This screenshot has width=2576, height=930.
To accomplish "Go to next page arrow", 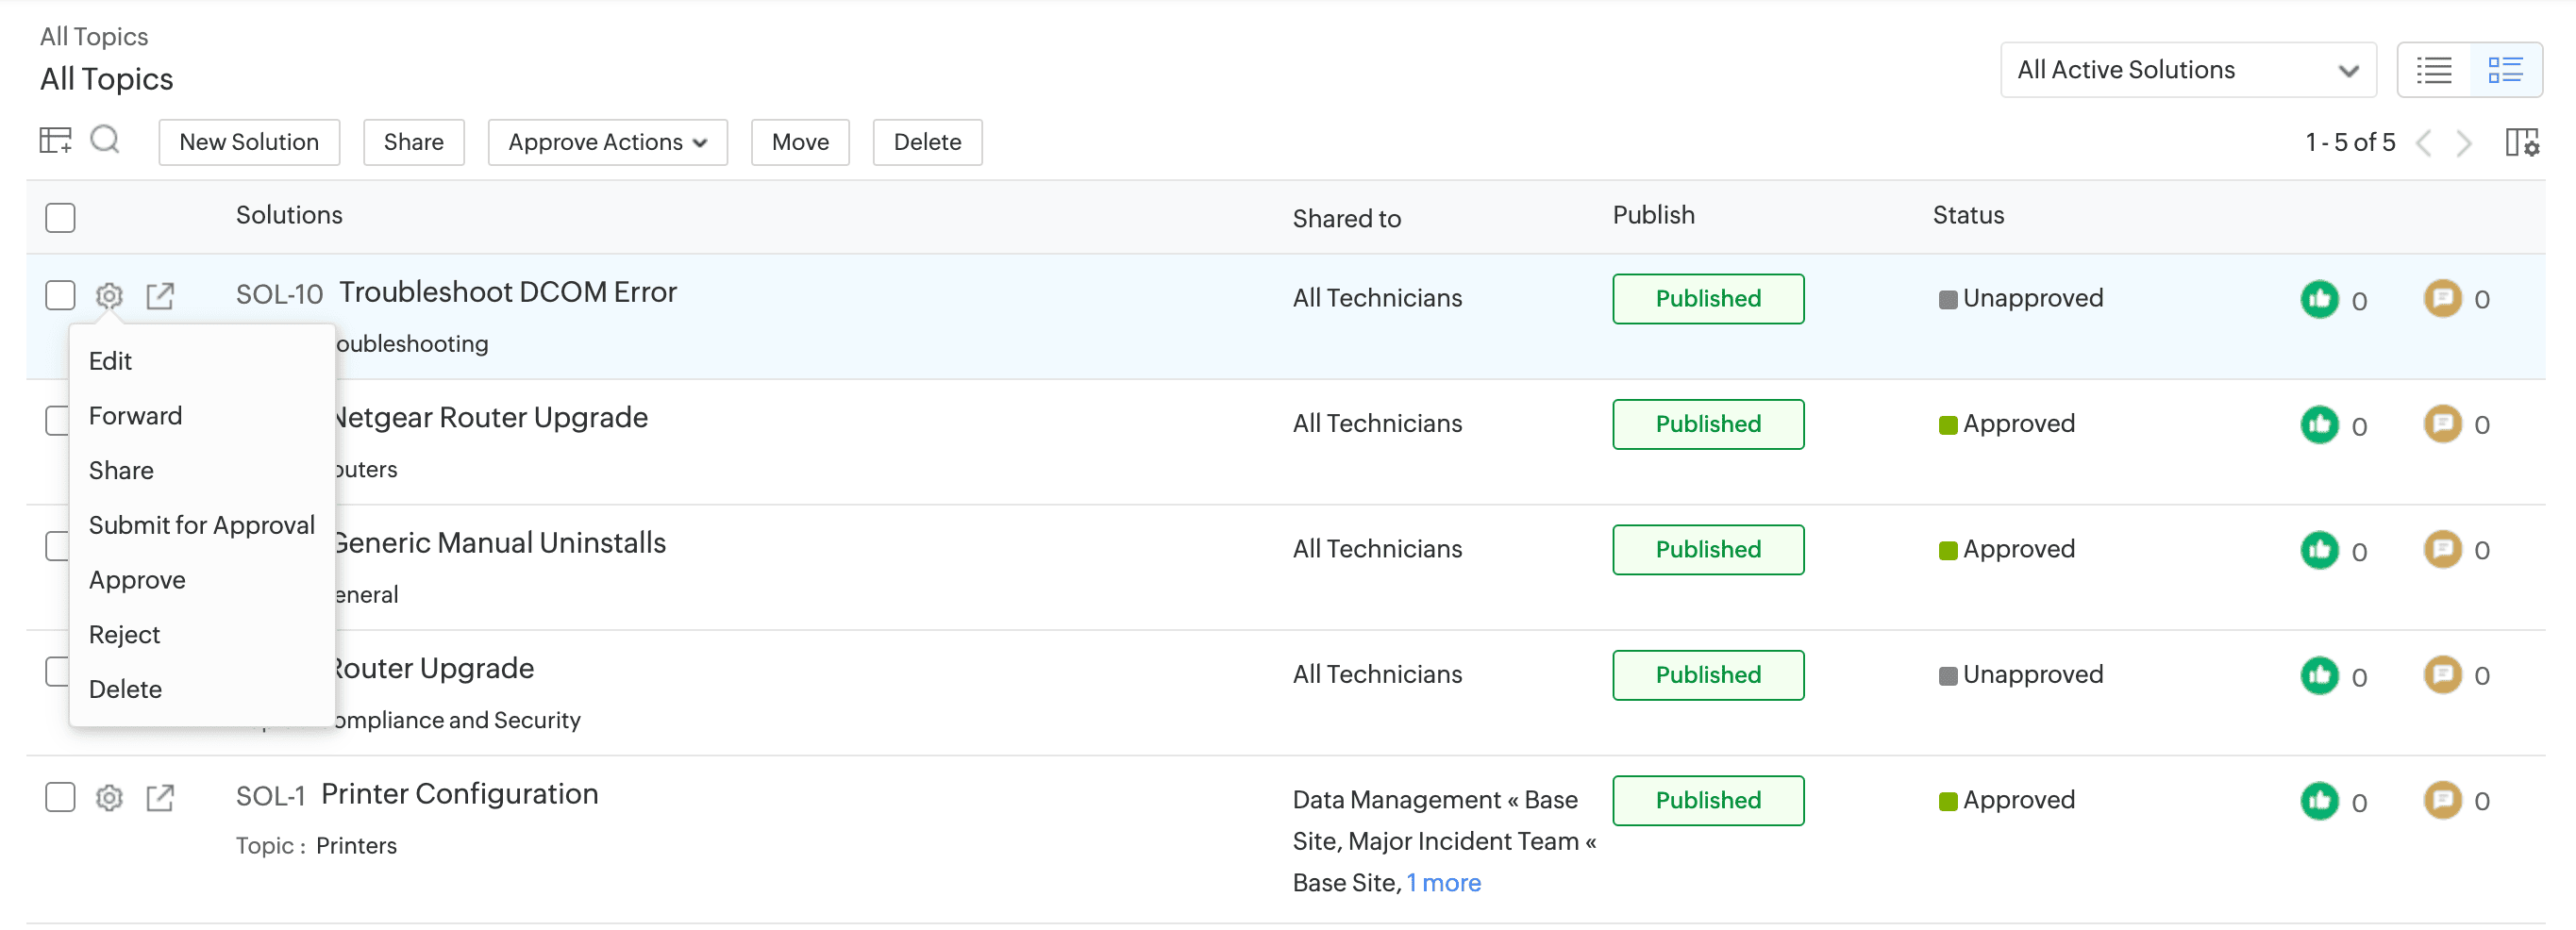I will (2464, 143).
